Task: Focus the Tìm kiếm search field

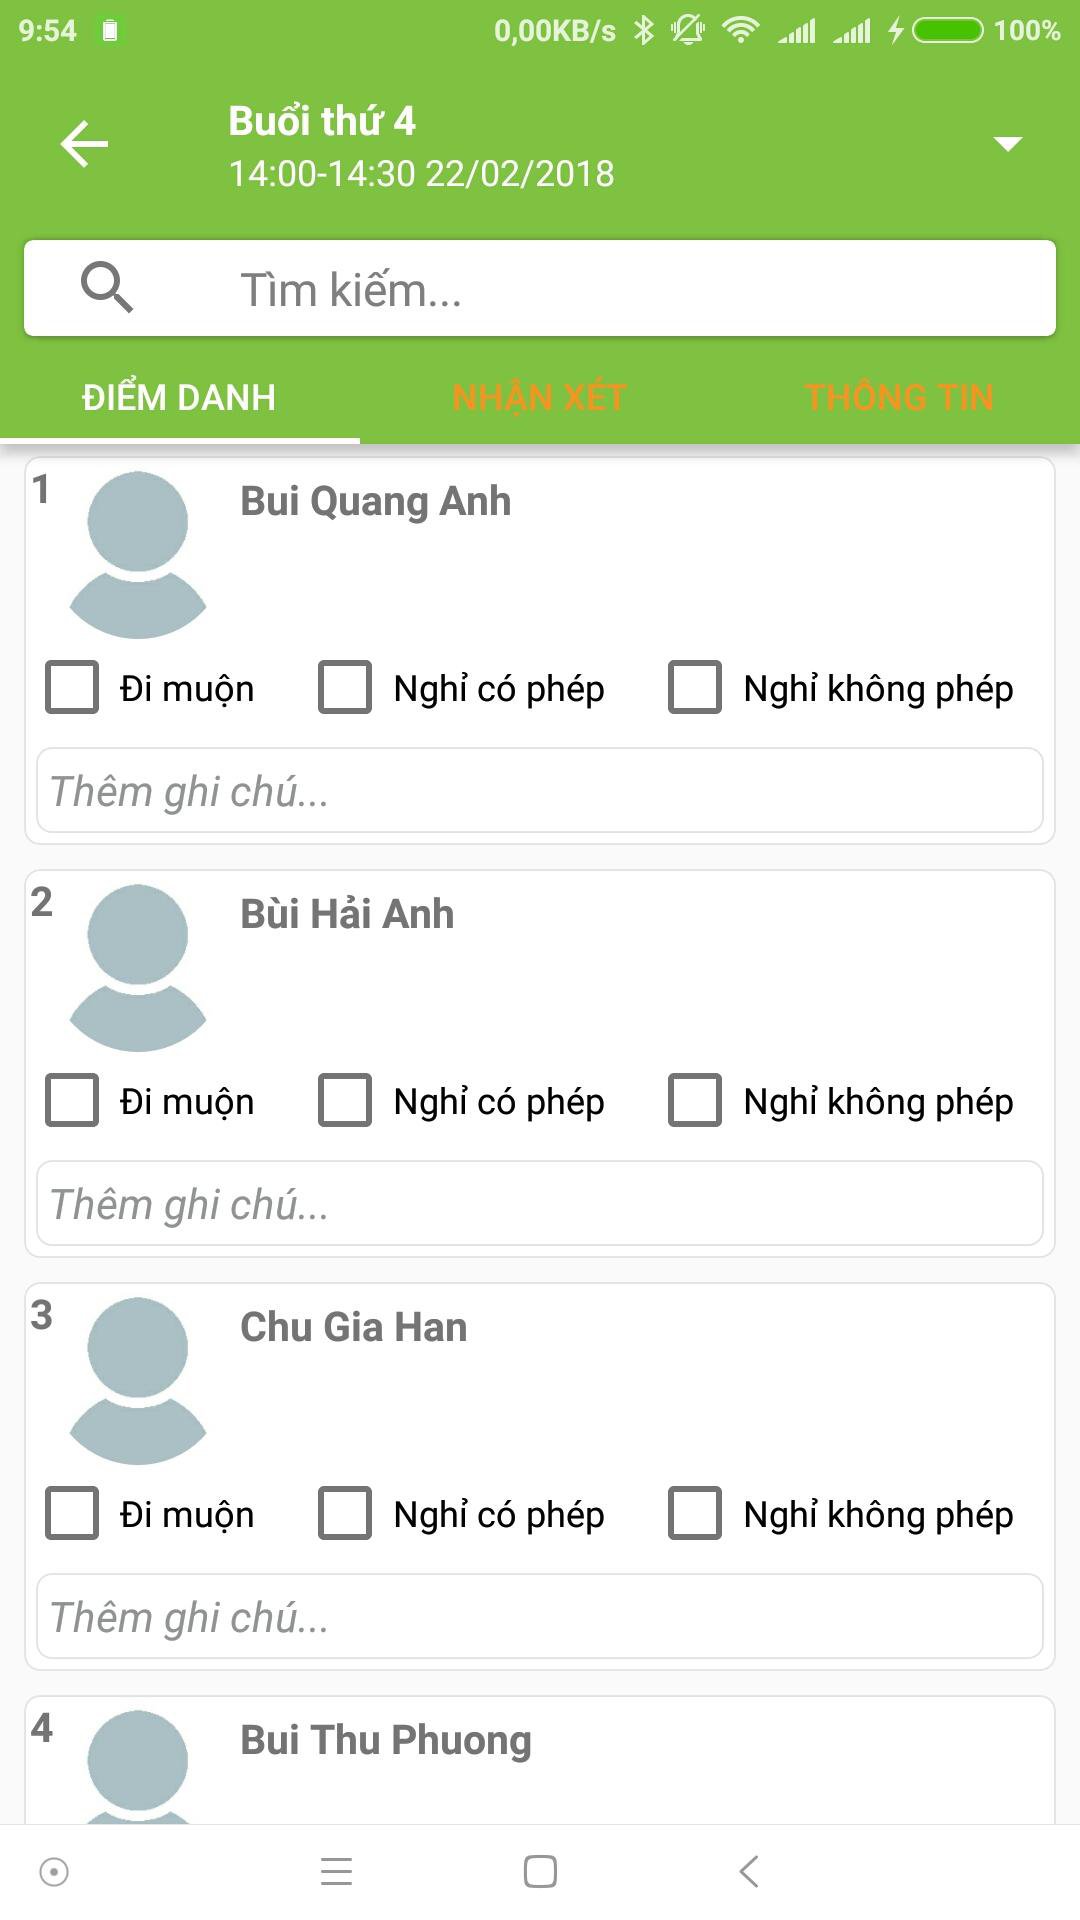Action: (600, 289)
